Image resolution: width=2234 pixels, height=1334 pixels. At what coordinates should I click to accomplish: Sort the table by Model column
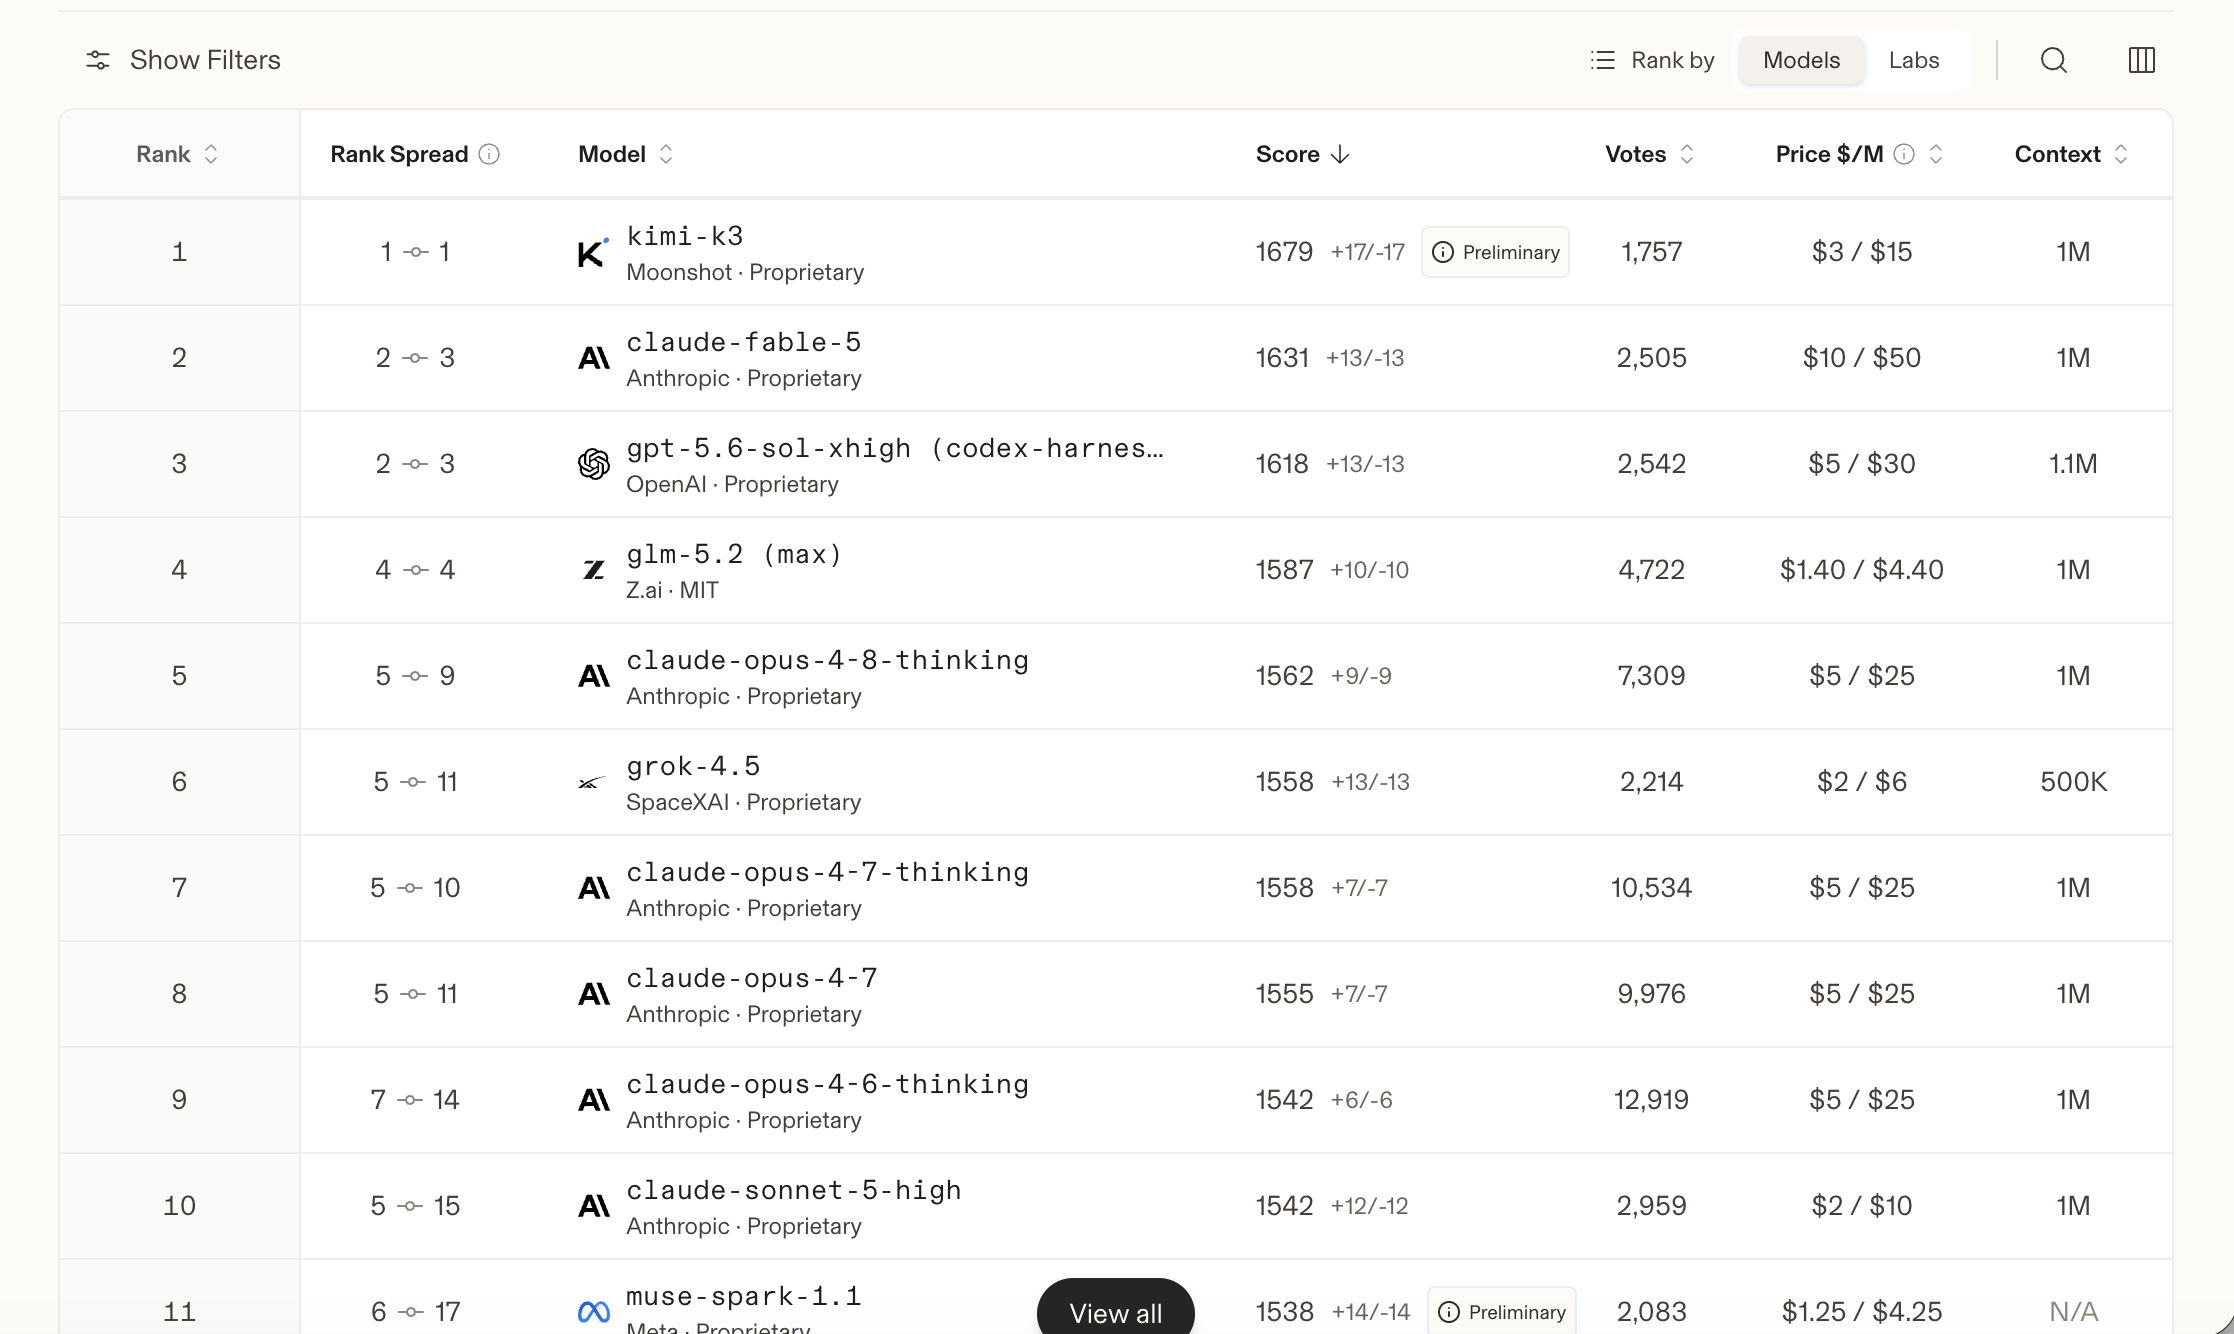[625, 154]
